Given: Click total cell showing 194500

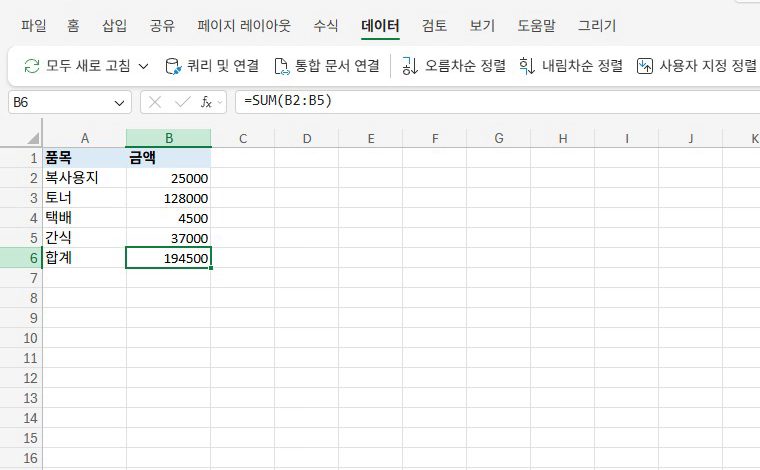Looking at the screenshot, I should point(169,258).
